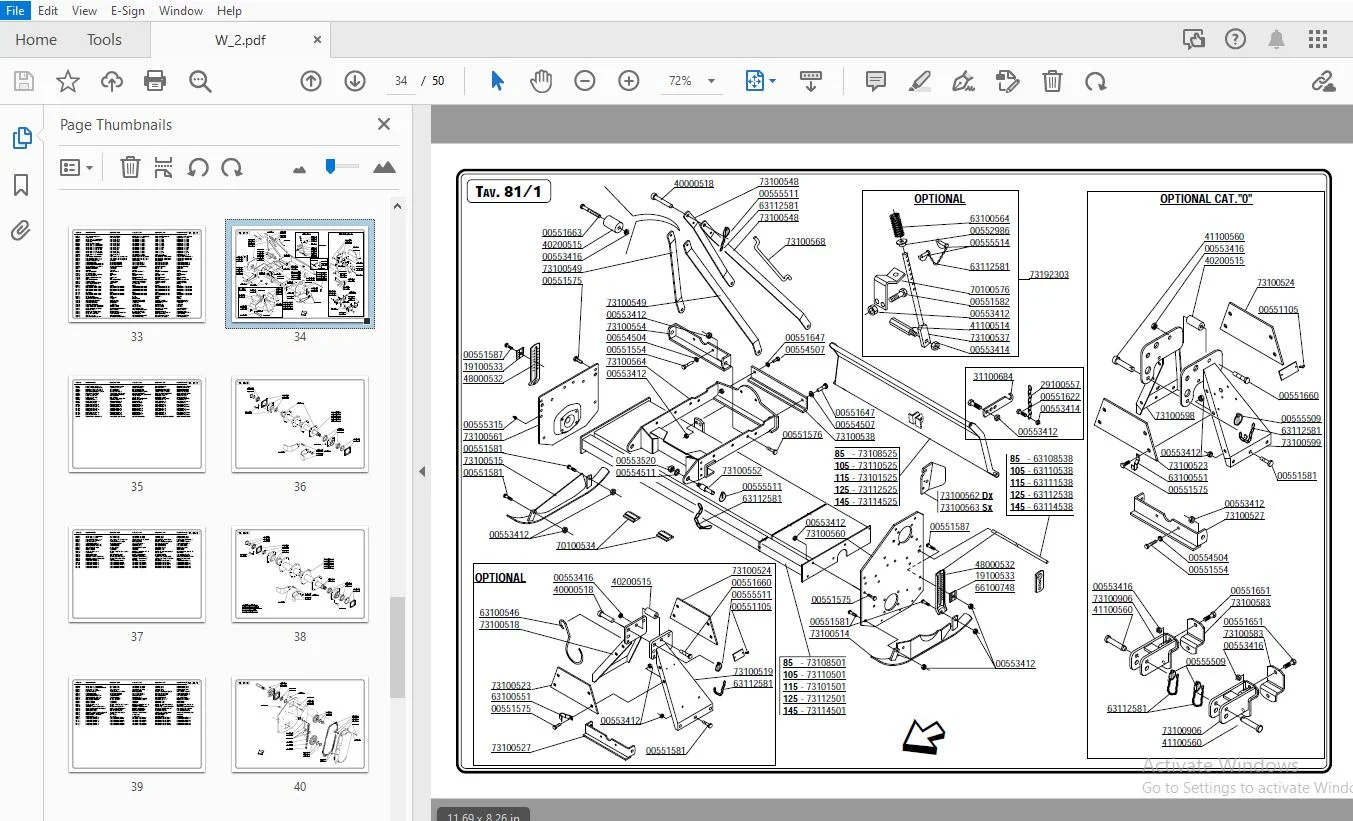Print the document
This screenshot has height=821, width=1353.
[x=155, y=81]
